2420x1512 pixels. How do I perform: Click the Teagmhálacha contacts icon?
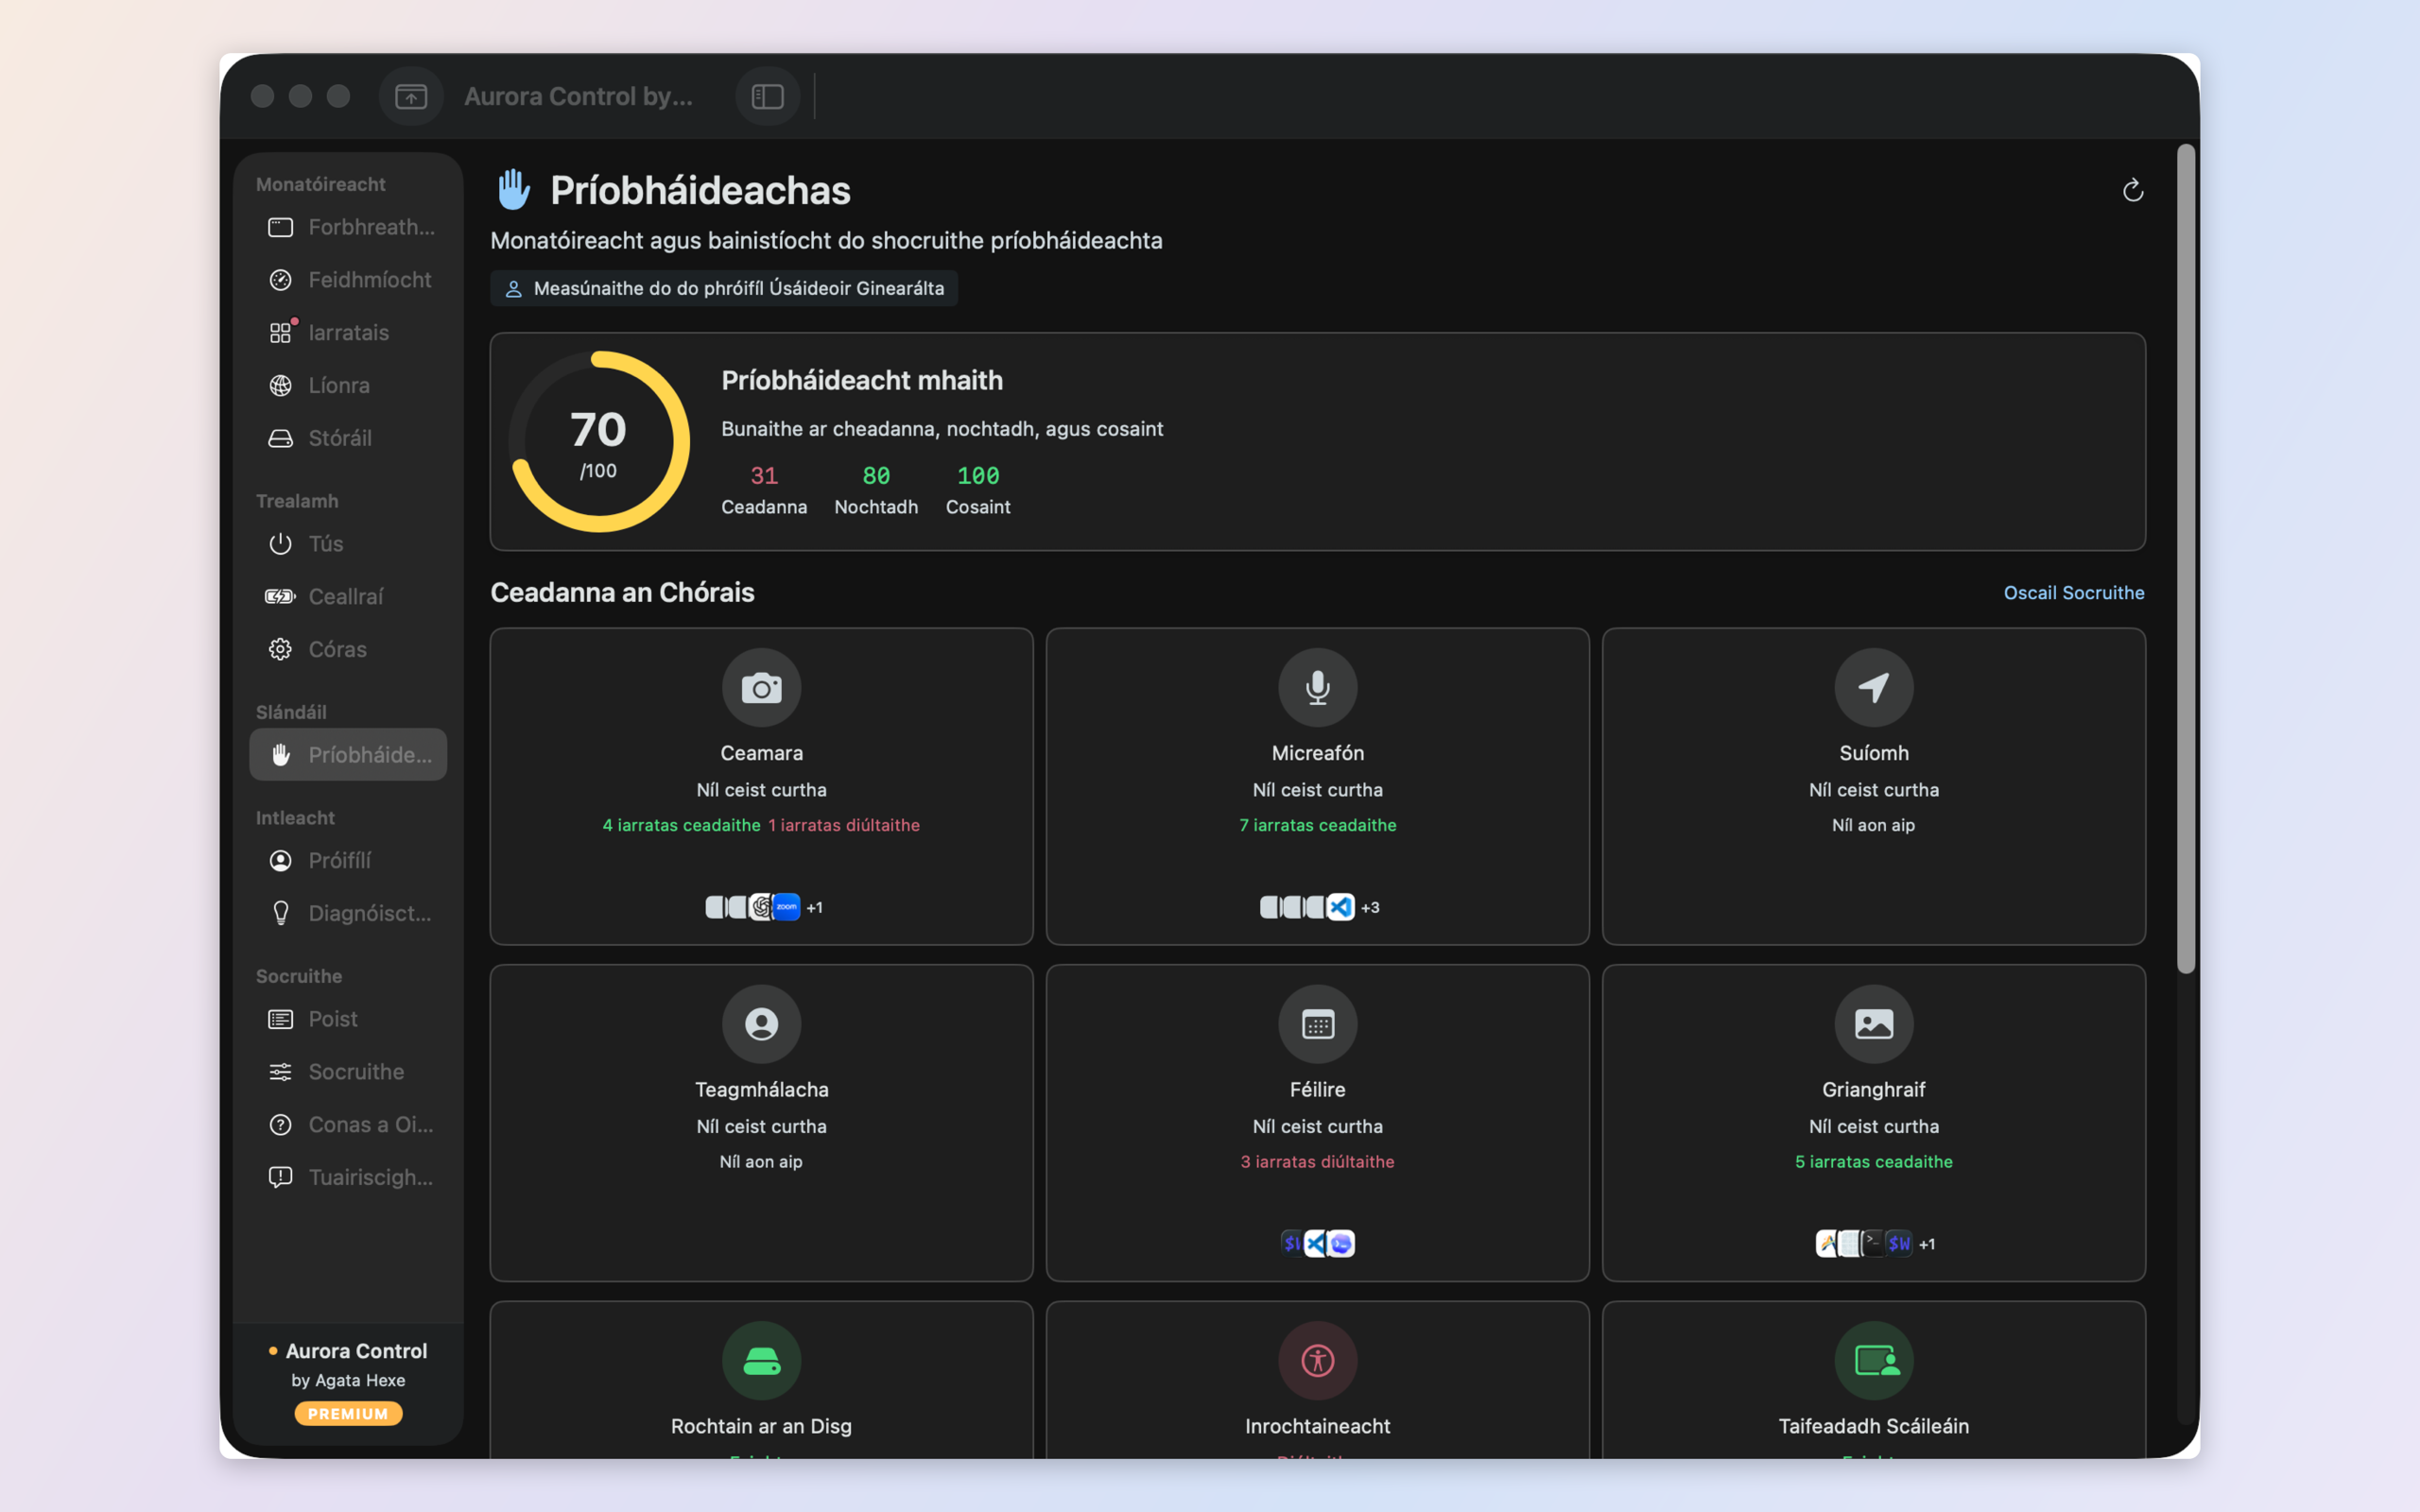coord(761,1024)
